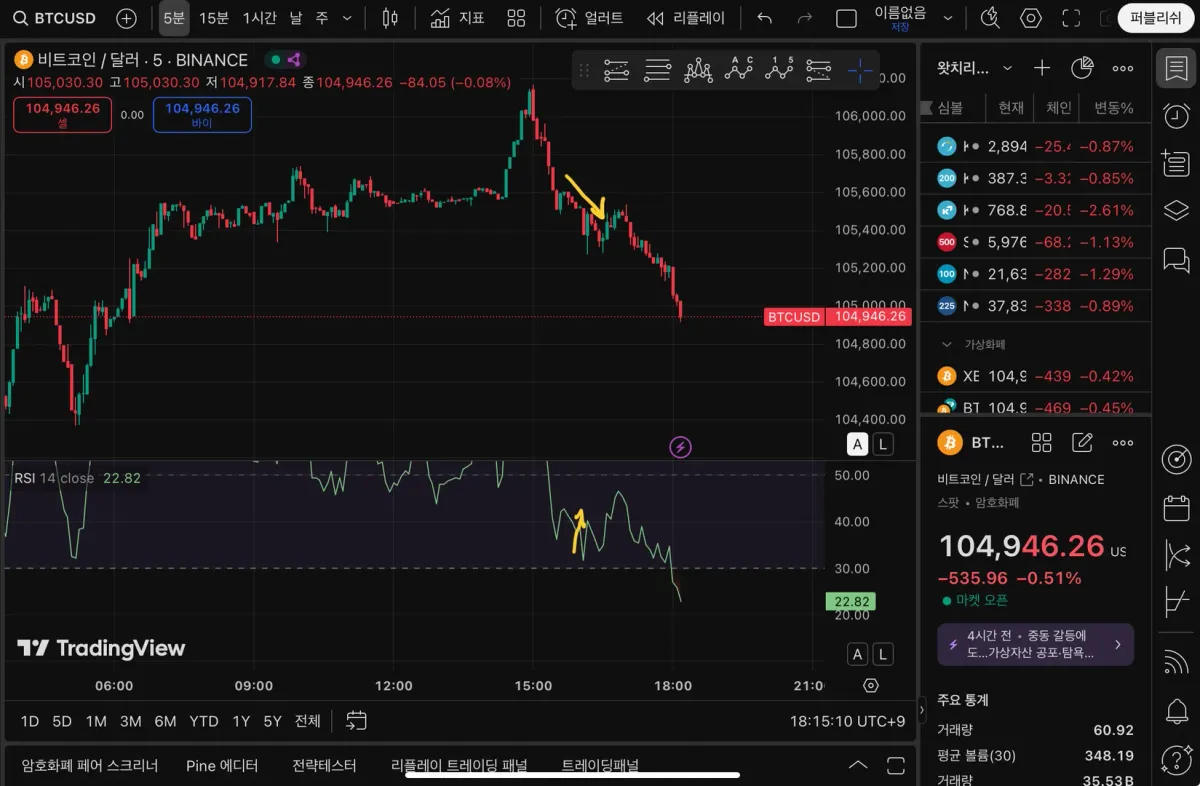This screenshot has width=1200, height=786.
Task: Open object tree layers icon
Action: pos(1176,211)
